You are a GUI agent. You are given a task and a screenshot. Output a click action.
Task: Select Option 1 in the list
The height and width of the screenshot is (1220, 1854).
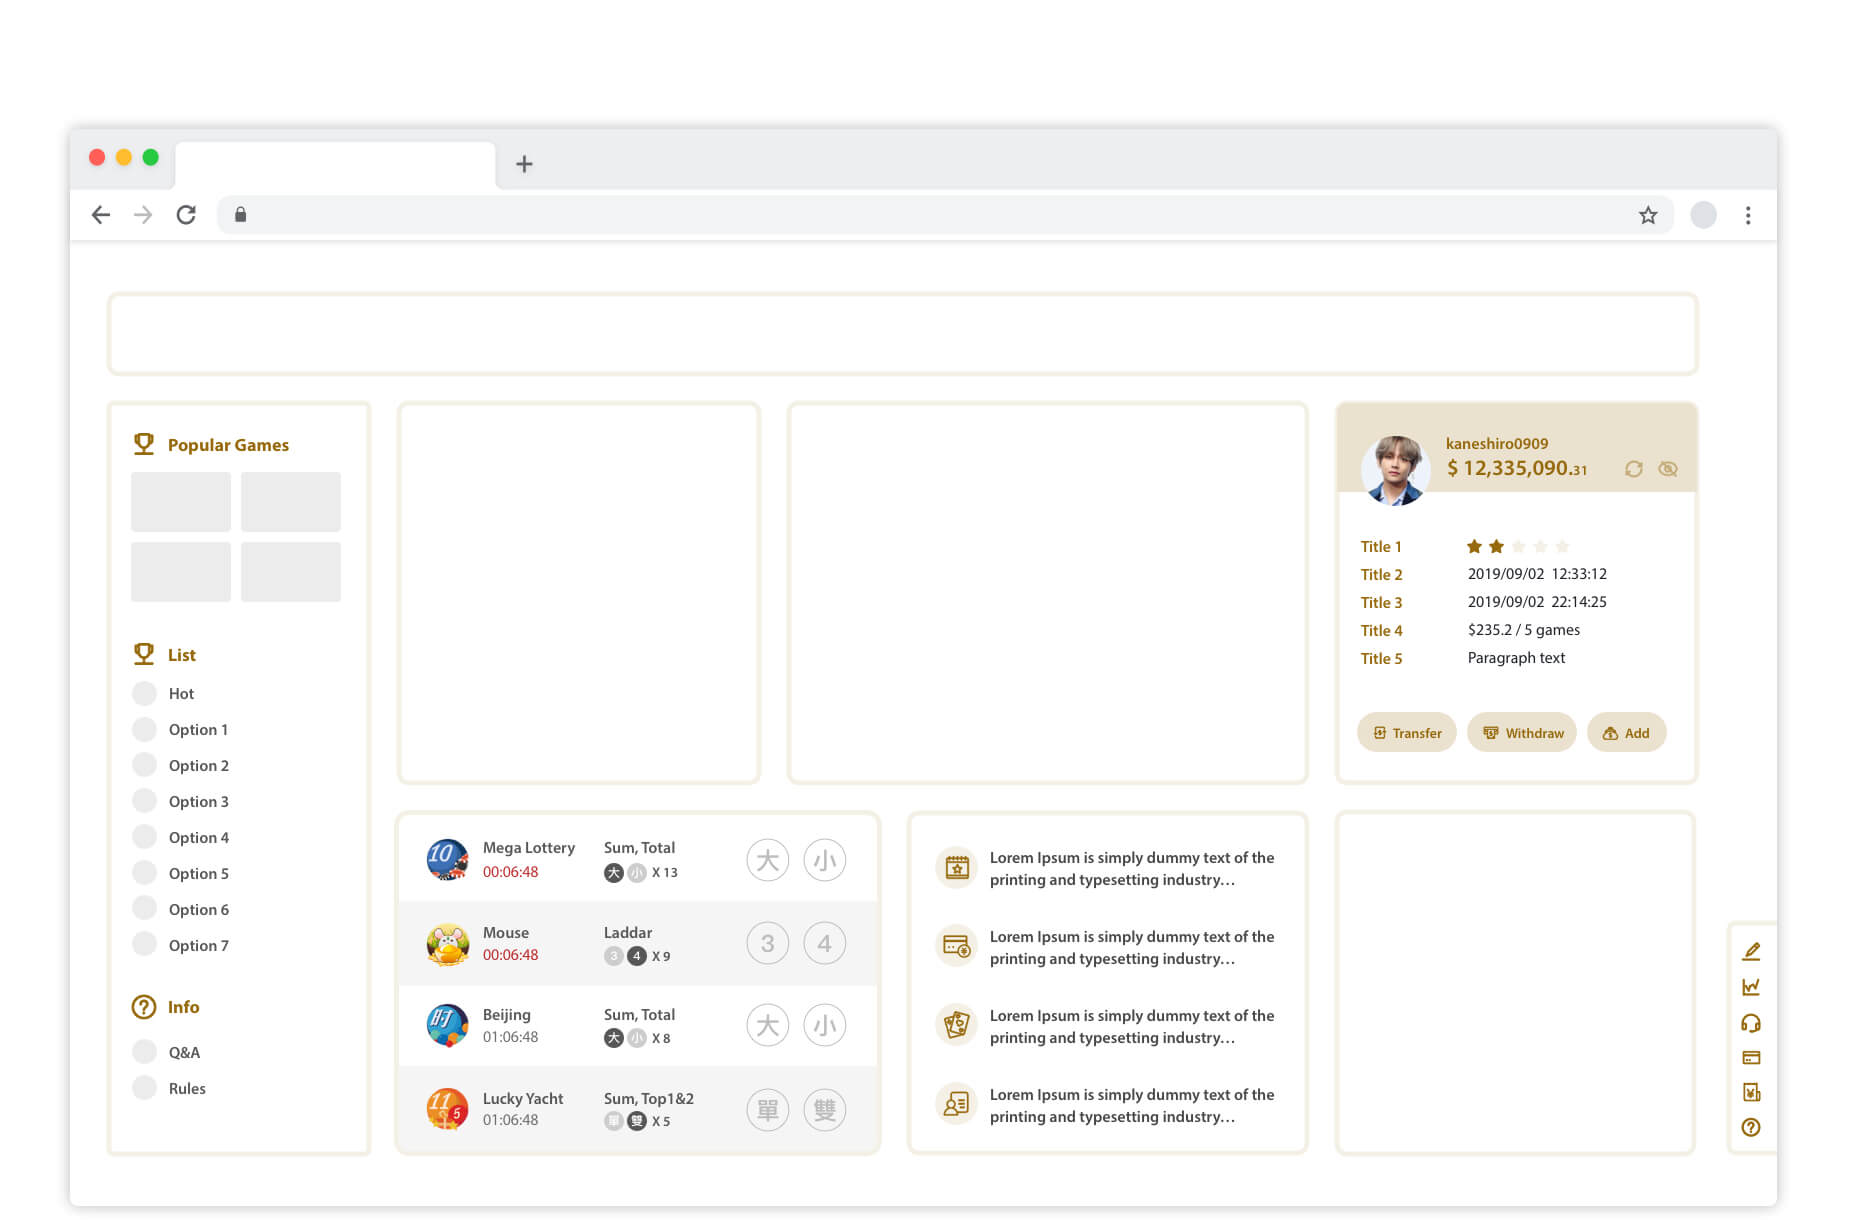[x=180, y=729]
